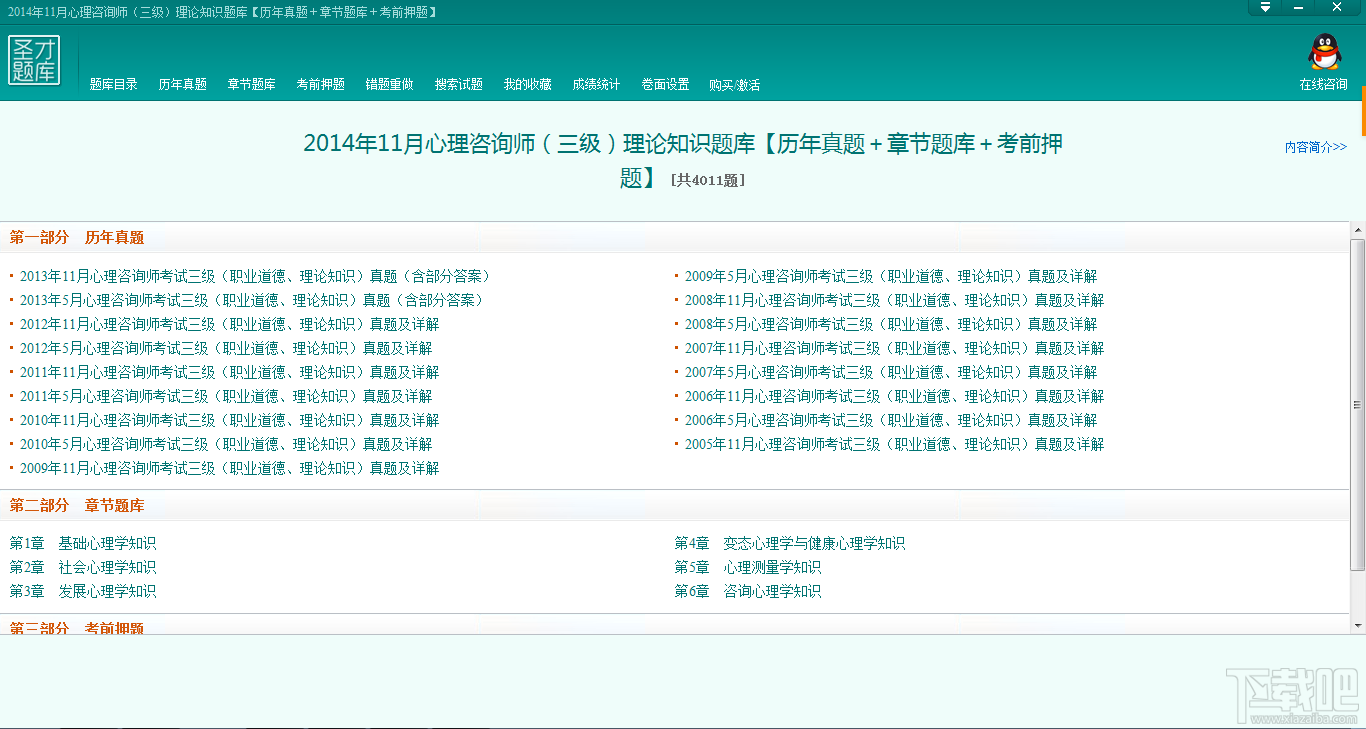Open 2006年11月 真题及详解 link
The height and width of the screenshot is (729, 1366).
pos(895,396)
